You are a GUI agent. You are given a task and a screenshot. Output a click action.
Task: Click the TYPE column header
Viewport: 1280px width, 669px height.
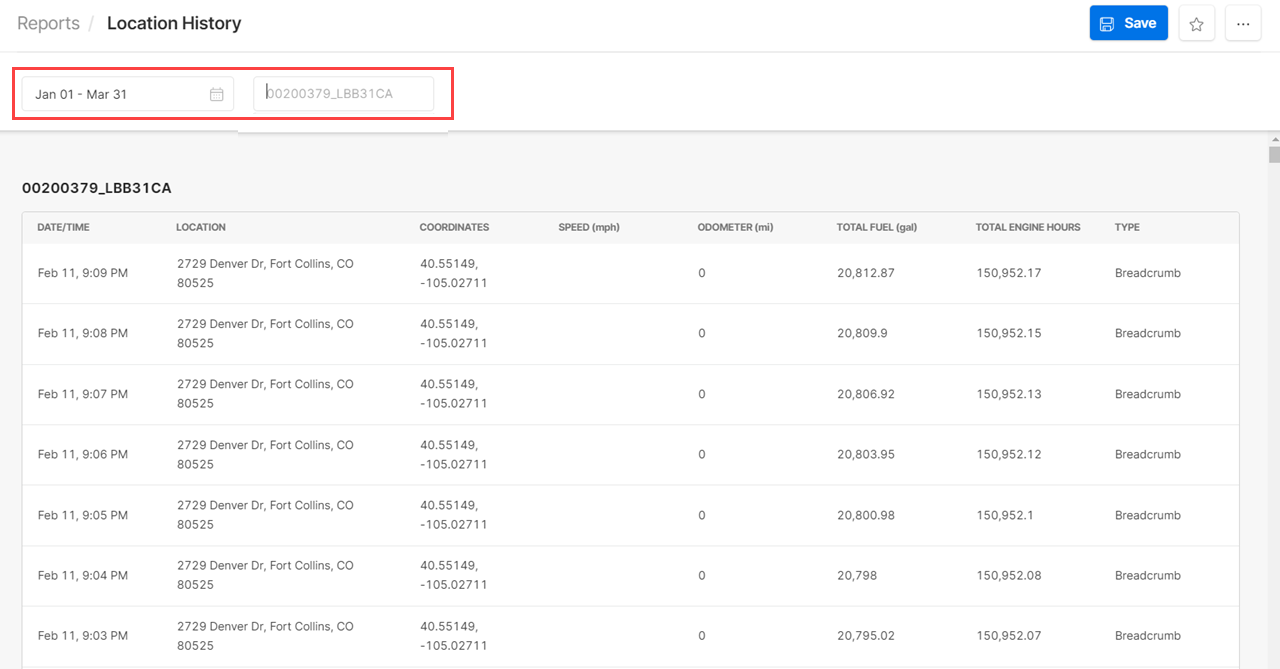(1127, 227)
